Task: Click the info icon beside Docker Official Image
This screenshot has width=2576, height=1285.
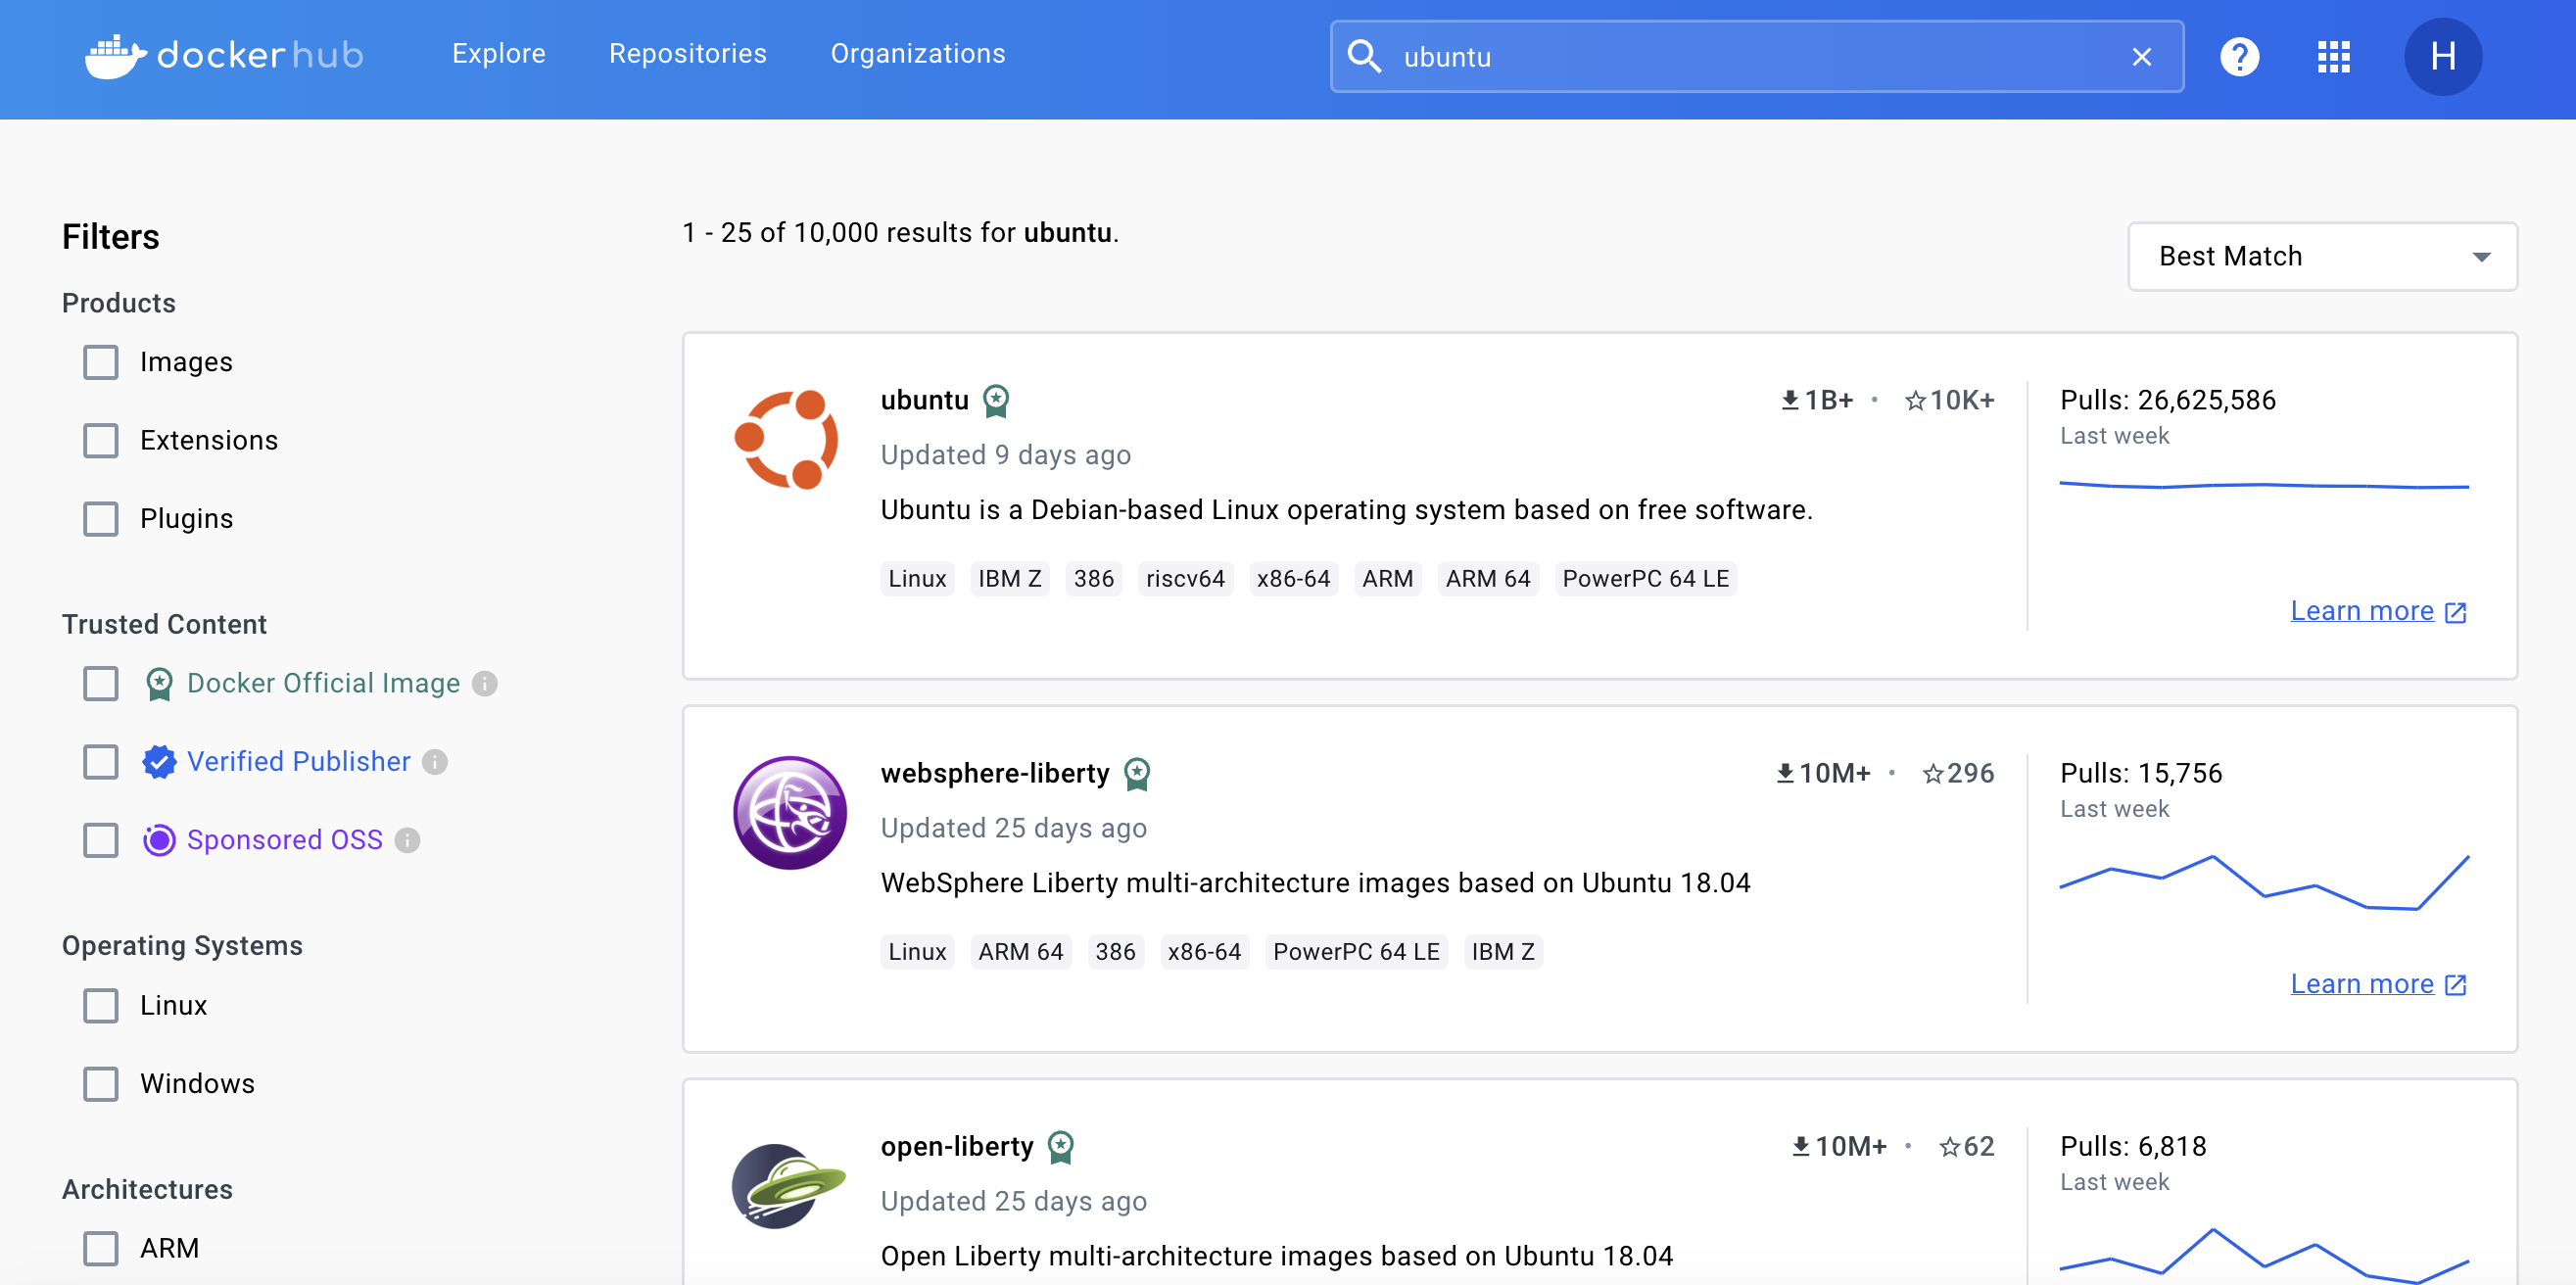Action: (x=485, y=684)
